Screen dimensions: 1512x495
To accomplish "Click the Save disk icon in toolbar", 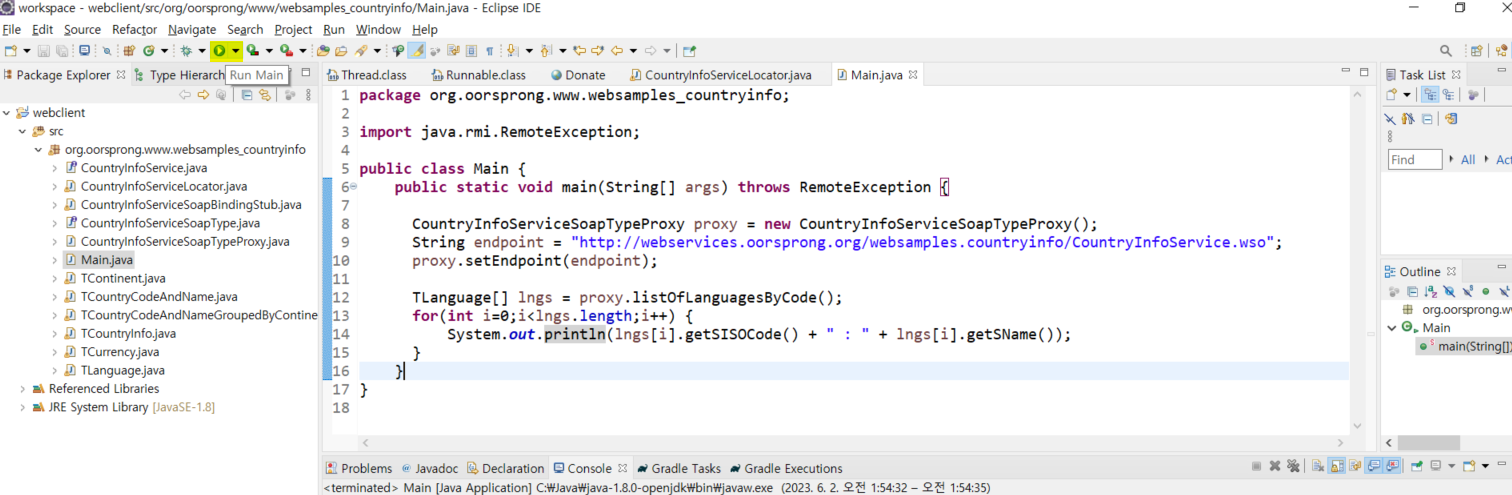I will tap(44, 50).
